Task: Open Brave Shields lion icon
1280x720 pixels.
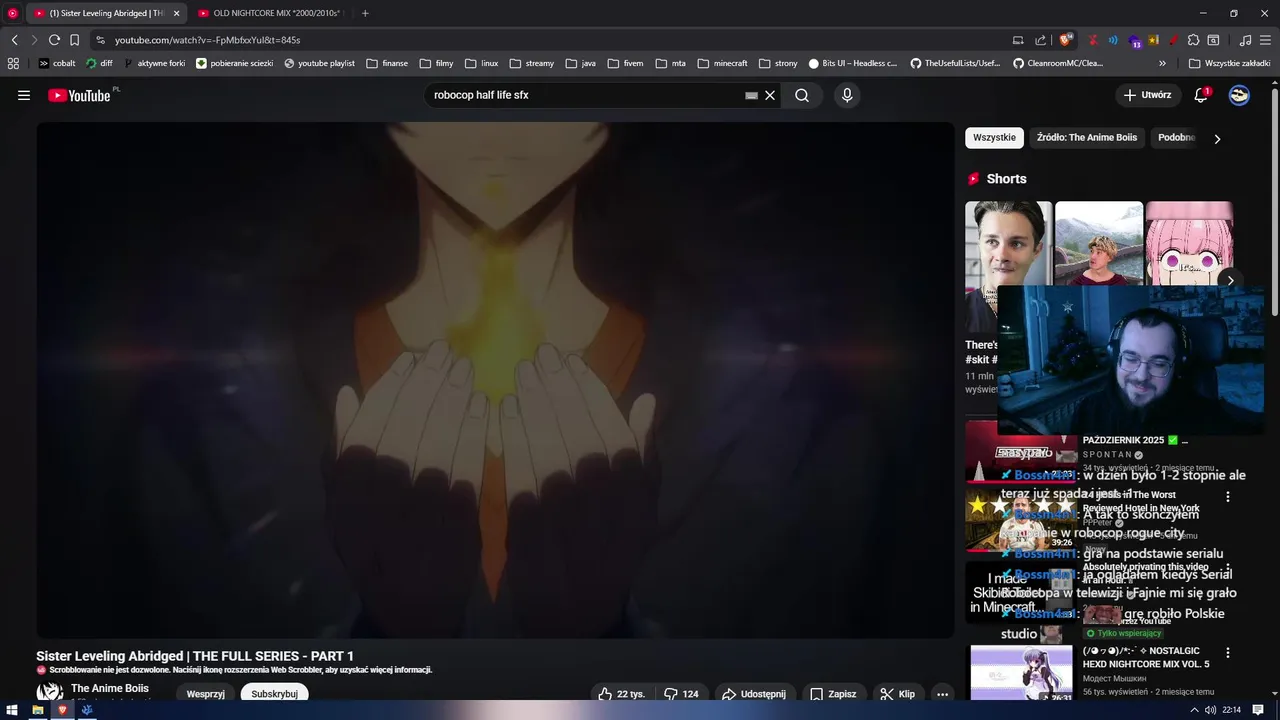Action: (x=1066, y=39)
